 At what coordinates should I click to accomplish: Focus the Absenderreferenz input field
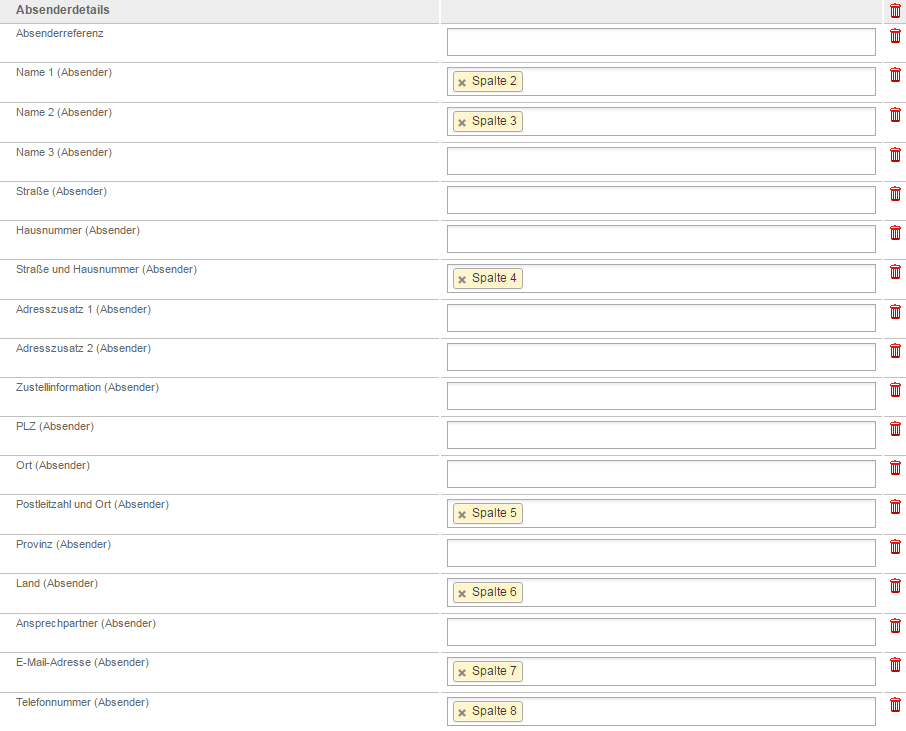tap(661, 42)
